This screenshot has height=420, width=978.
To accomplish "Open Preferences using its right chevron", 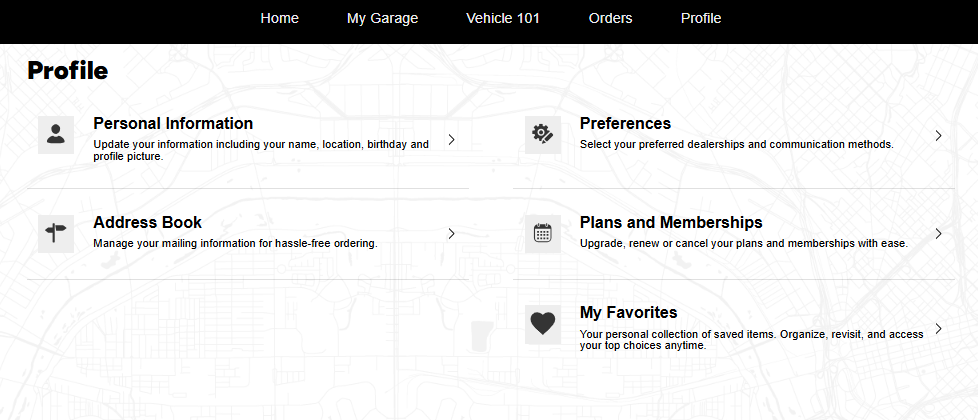I will (x=939, y=136).
